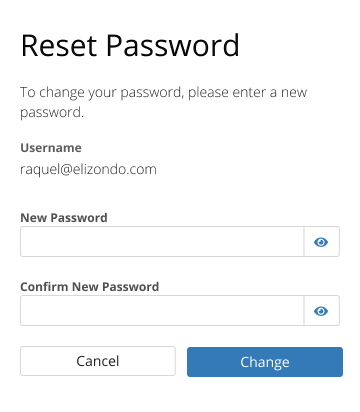The image size is (360, 412).
Task: Reveal Confirm New Password text with eye icon
Action: coord(322,311)
